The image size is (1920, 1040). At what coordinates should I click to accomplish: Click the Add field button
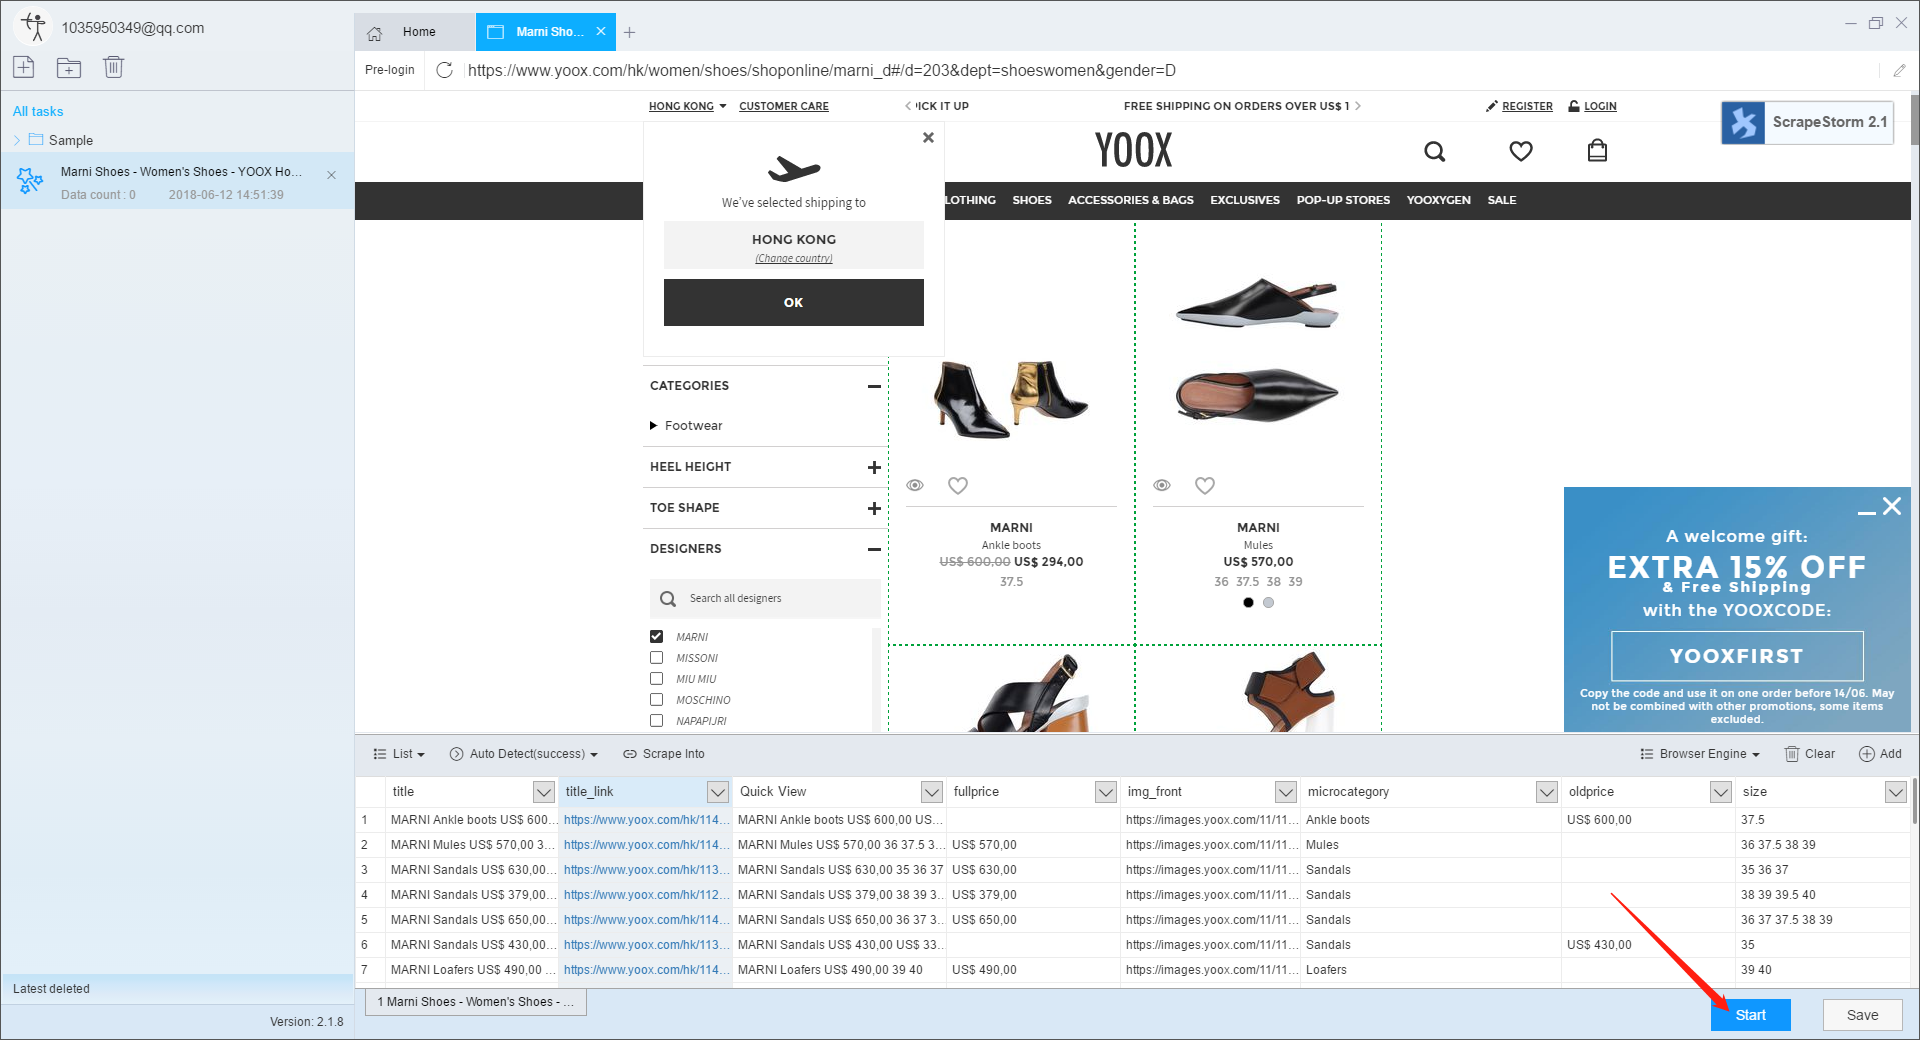[x=1880, y=754]
